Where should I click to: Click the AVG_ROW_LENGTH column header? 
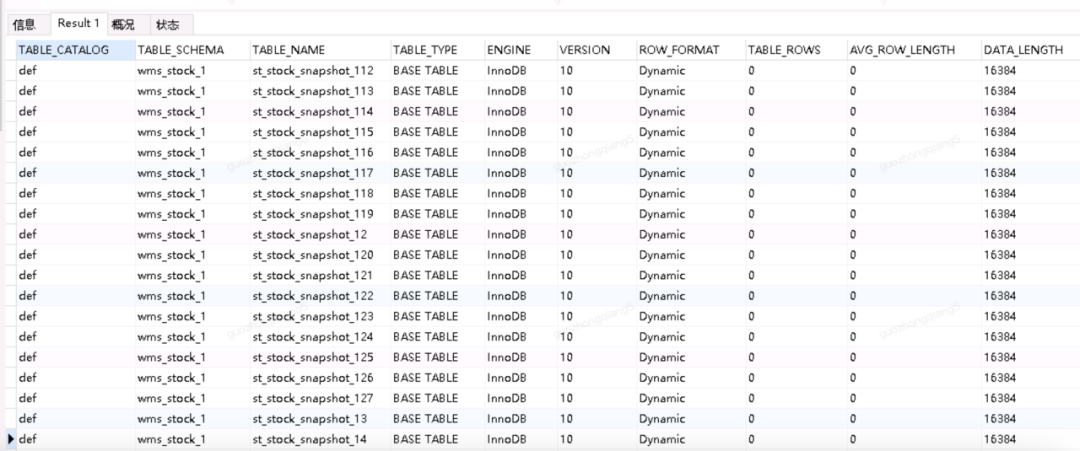(x=914, y=50)
